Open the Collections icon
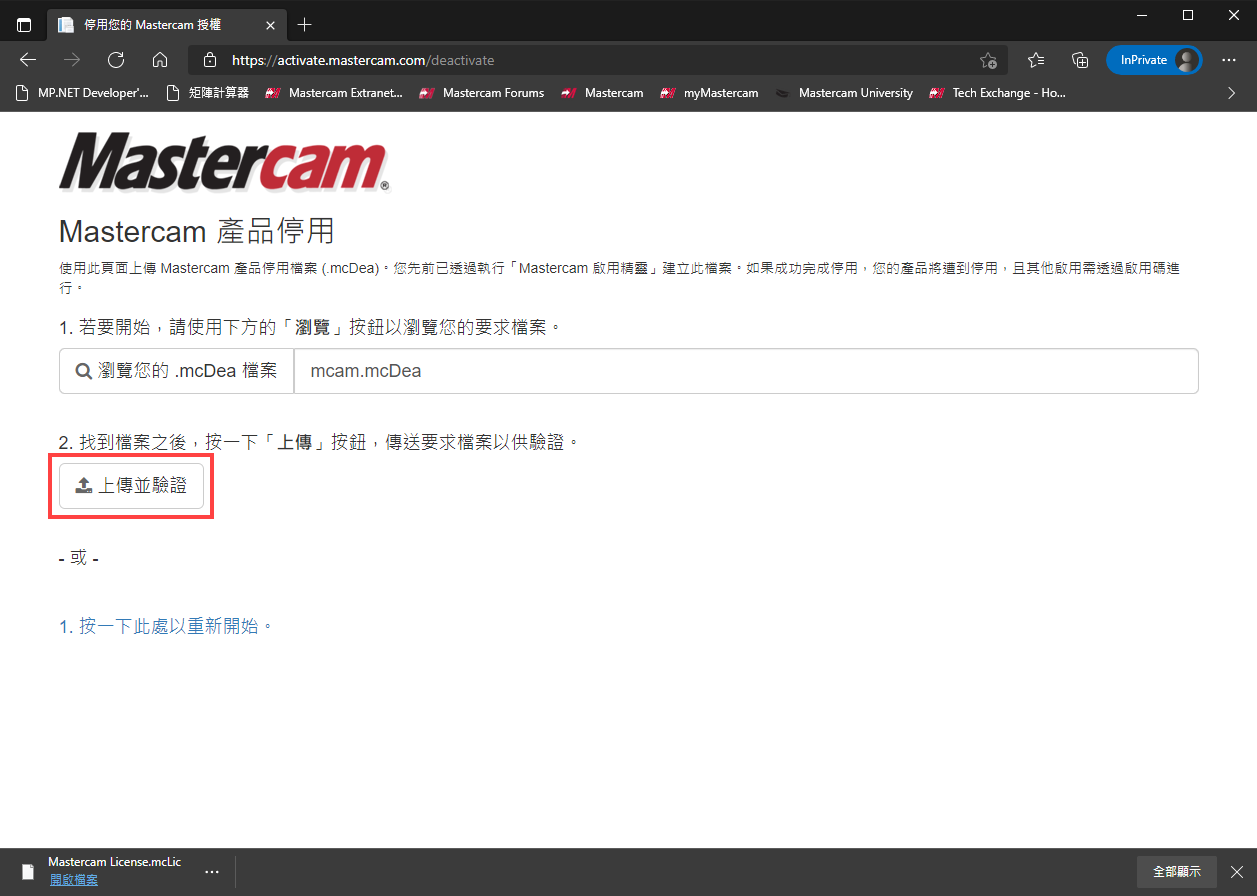 [1080, 60]
